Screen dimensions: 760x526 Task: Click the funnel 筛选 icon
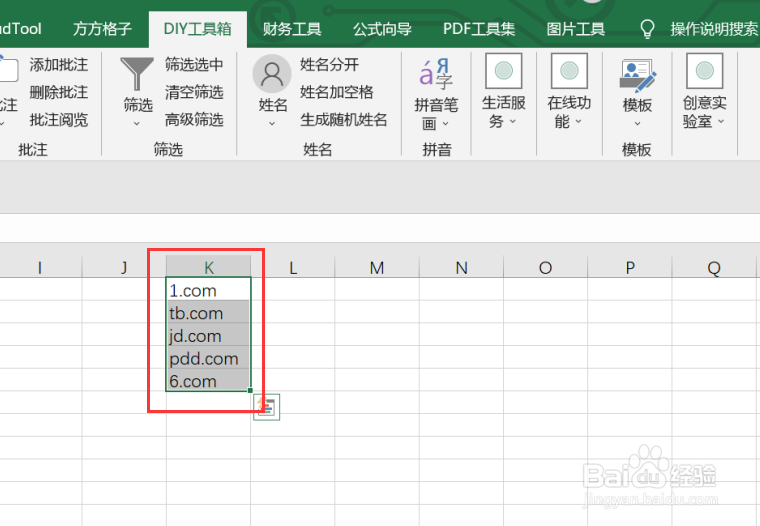point(137,74)
